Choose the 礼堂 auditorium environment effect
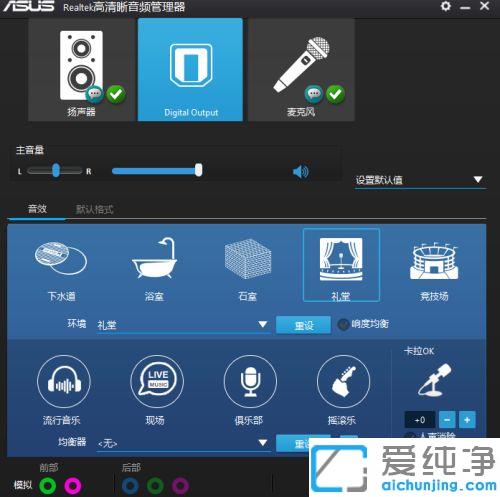500x497 pixels. [341, 265]
